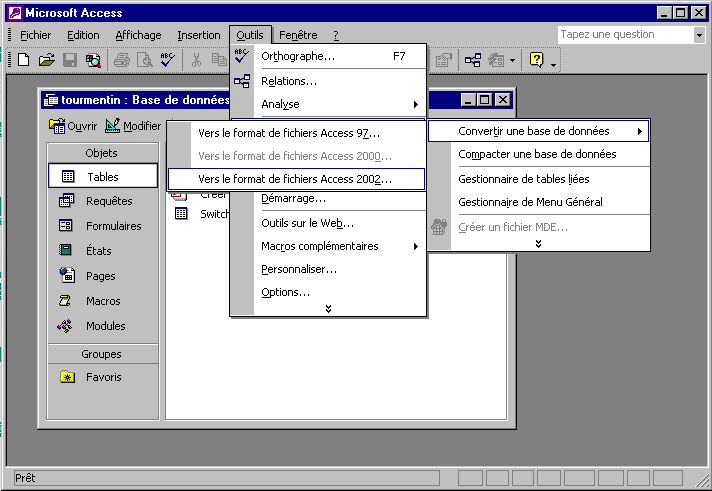Click Modifier in the database window
The height and width of the screenshot is (491, 712).
(133, 126)
